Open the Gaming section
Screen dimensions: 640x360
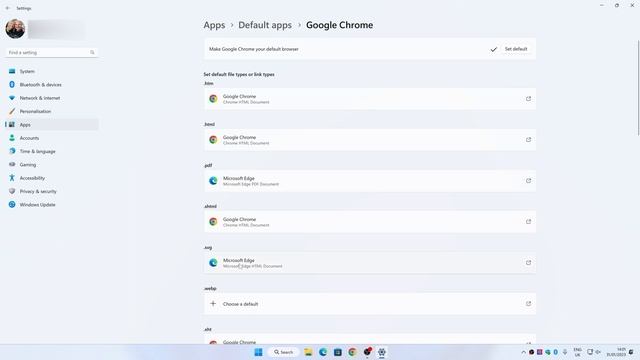[51, 164]
